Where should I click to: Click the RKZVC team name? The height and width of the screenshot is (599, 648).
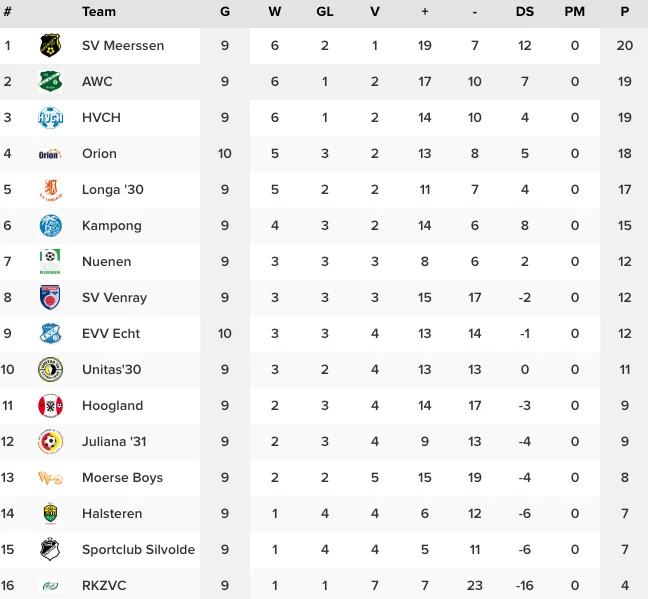[104, 585]
